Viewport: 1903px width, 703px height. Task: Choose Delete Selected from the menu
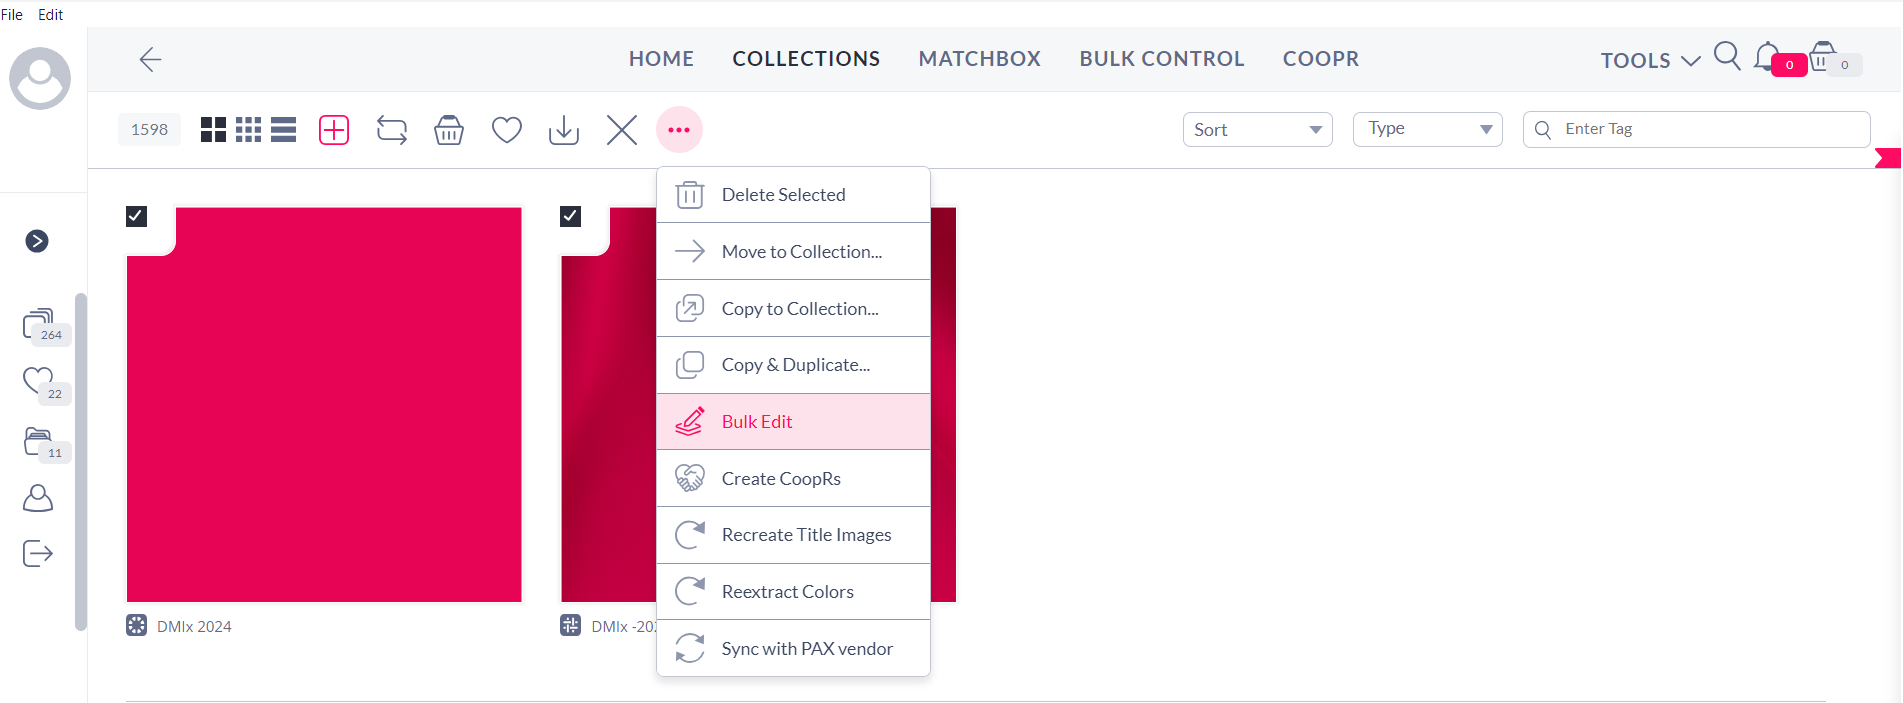pyautogui.click(x=794, y=195)
